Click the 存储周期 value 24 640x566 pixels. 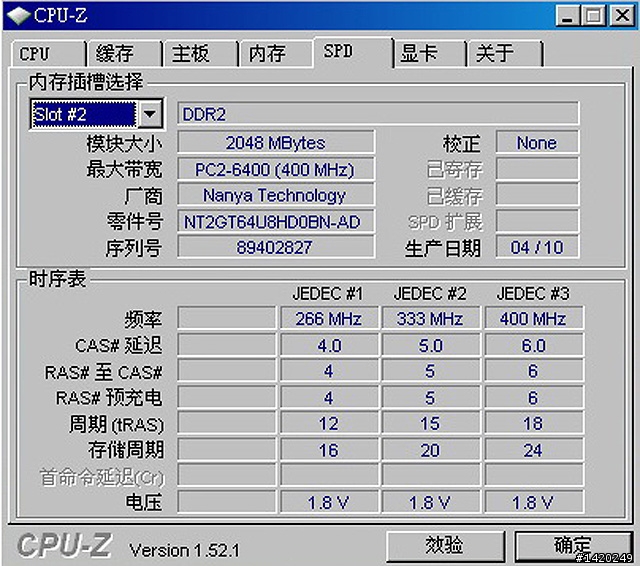pyautogui.click(x=533, y=450)
